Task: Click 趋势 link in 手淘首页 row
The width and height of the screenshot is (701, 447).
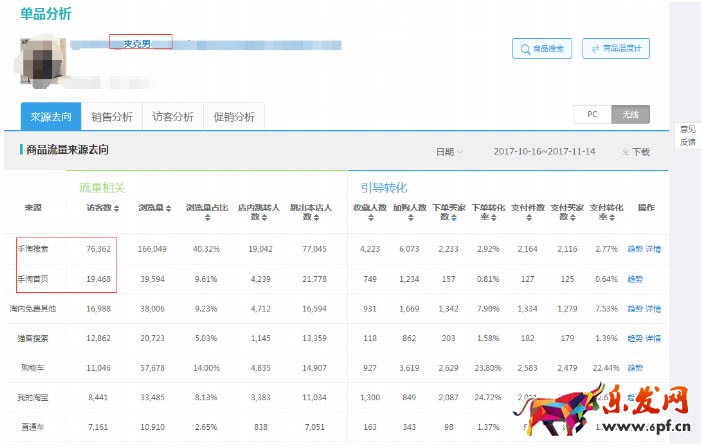Action: pos(635,279)
